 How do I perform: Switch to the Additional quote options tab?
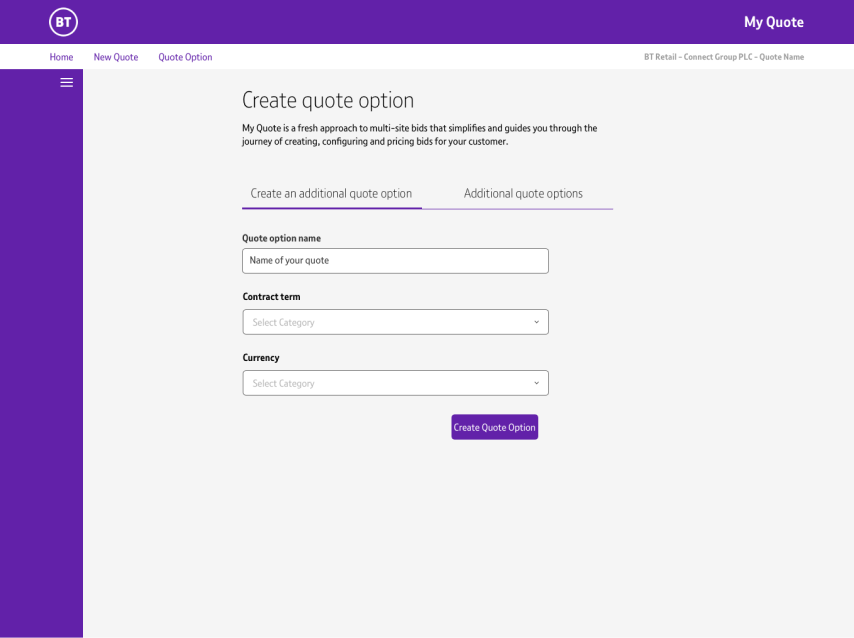pyautogui.click(x=523, y=194)
